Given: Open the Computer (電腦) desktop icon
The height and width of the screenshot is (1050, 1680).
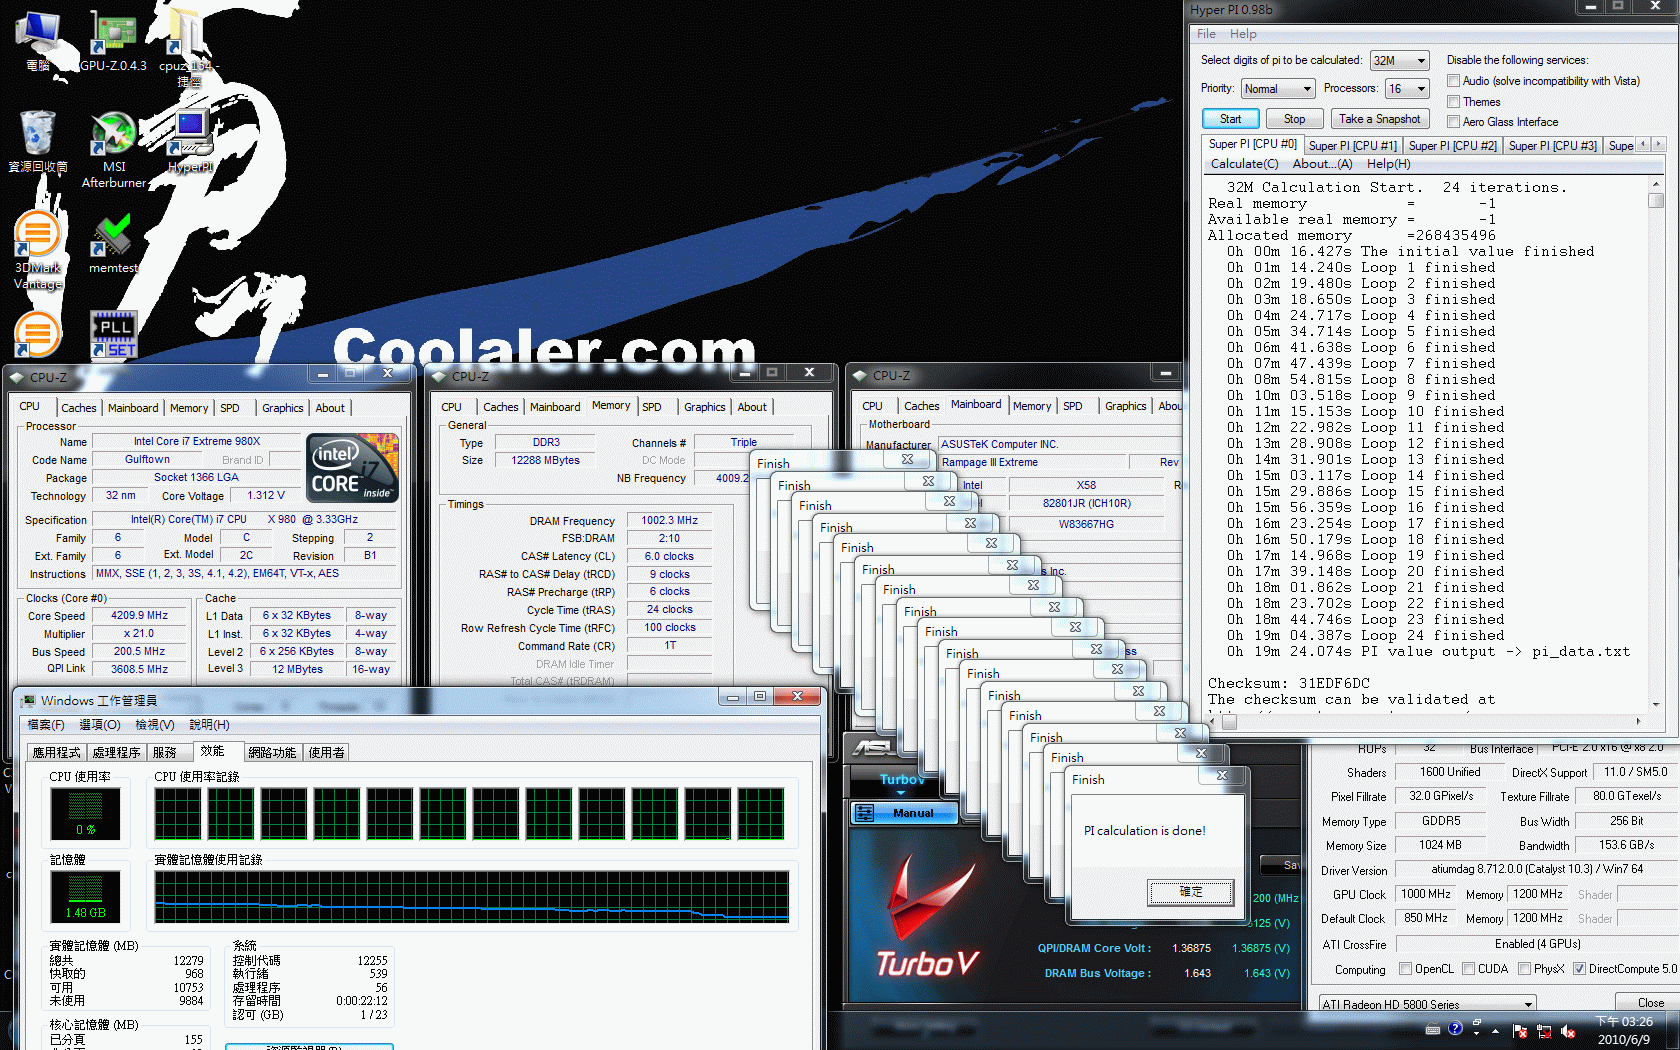Looking at the screenshot, I should click(38, 40).
